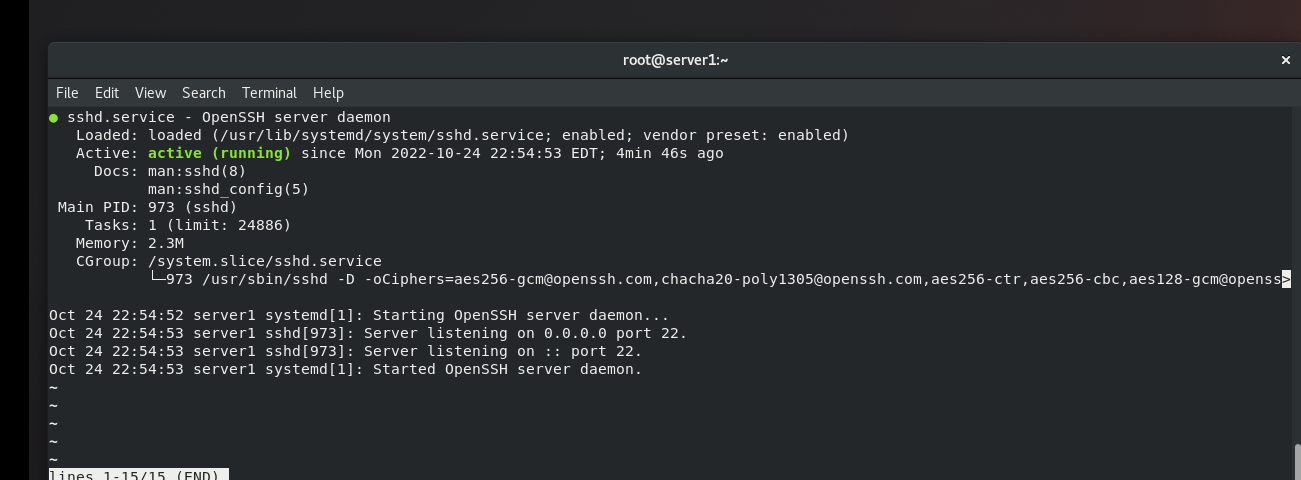Close the root@server1 terminal window
1301x480 pixels.
click(x=1286, y=60)
